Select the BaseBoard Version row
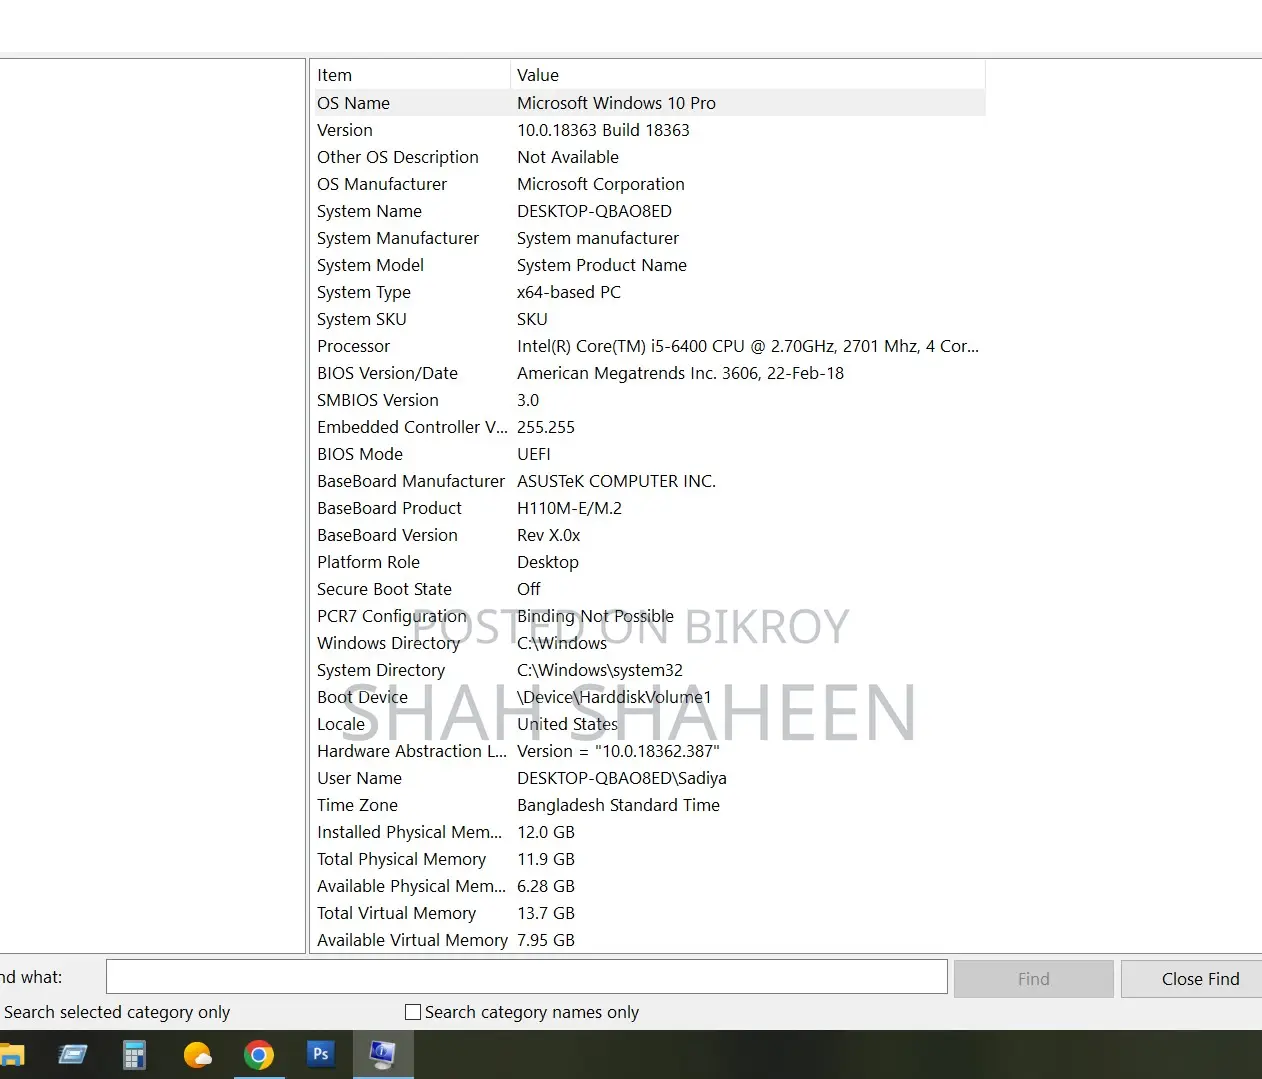 point(650,535)
